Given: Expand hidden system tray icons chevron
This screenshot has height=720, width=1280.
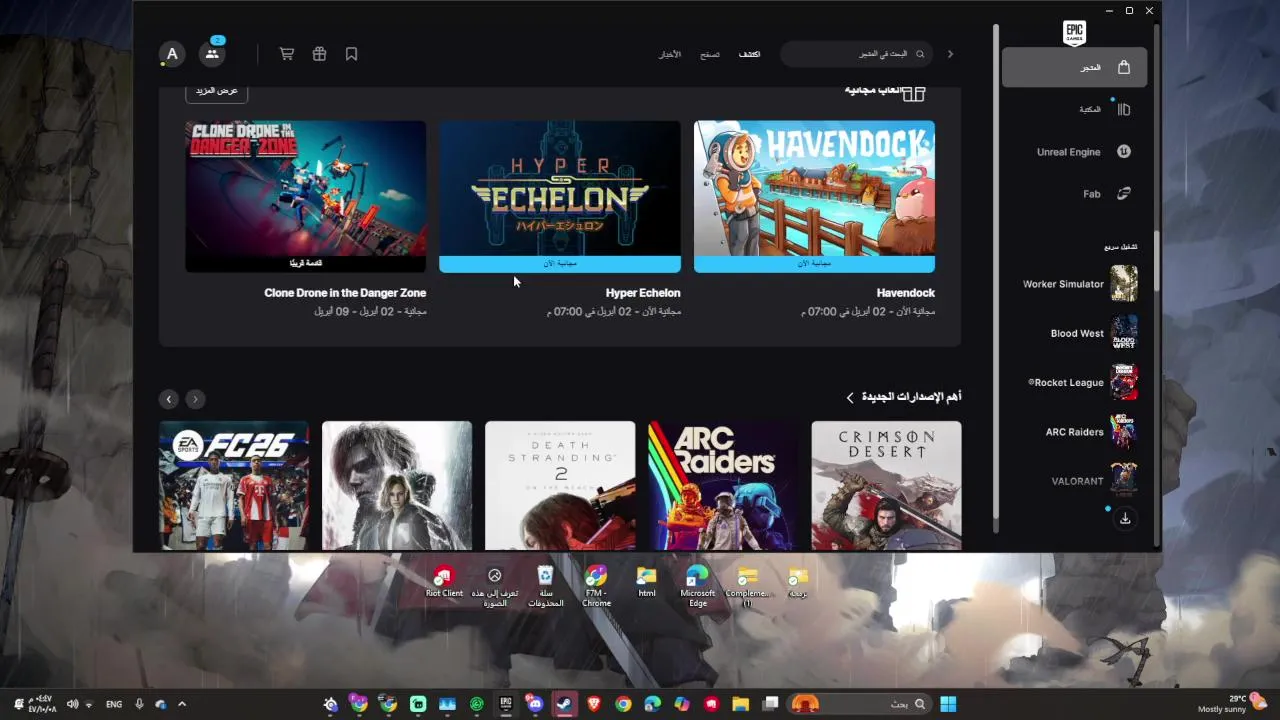Looking at the screenshot, I should click(182, 704).
